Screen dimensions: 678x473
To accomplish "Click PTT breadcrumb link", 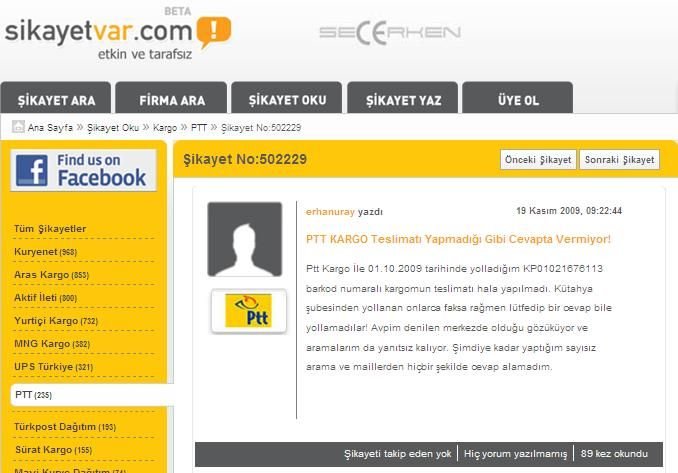I will pos(199,128).
